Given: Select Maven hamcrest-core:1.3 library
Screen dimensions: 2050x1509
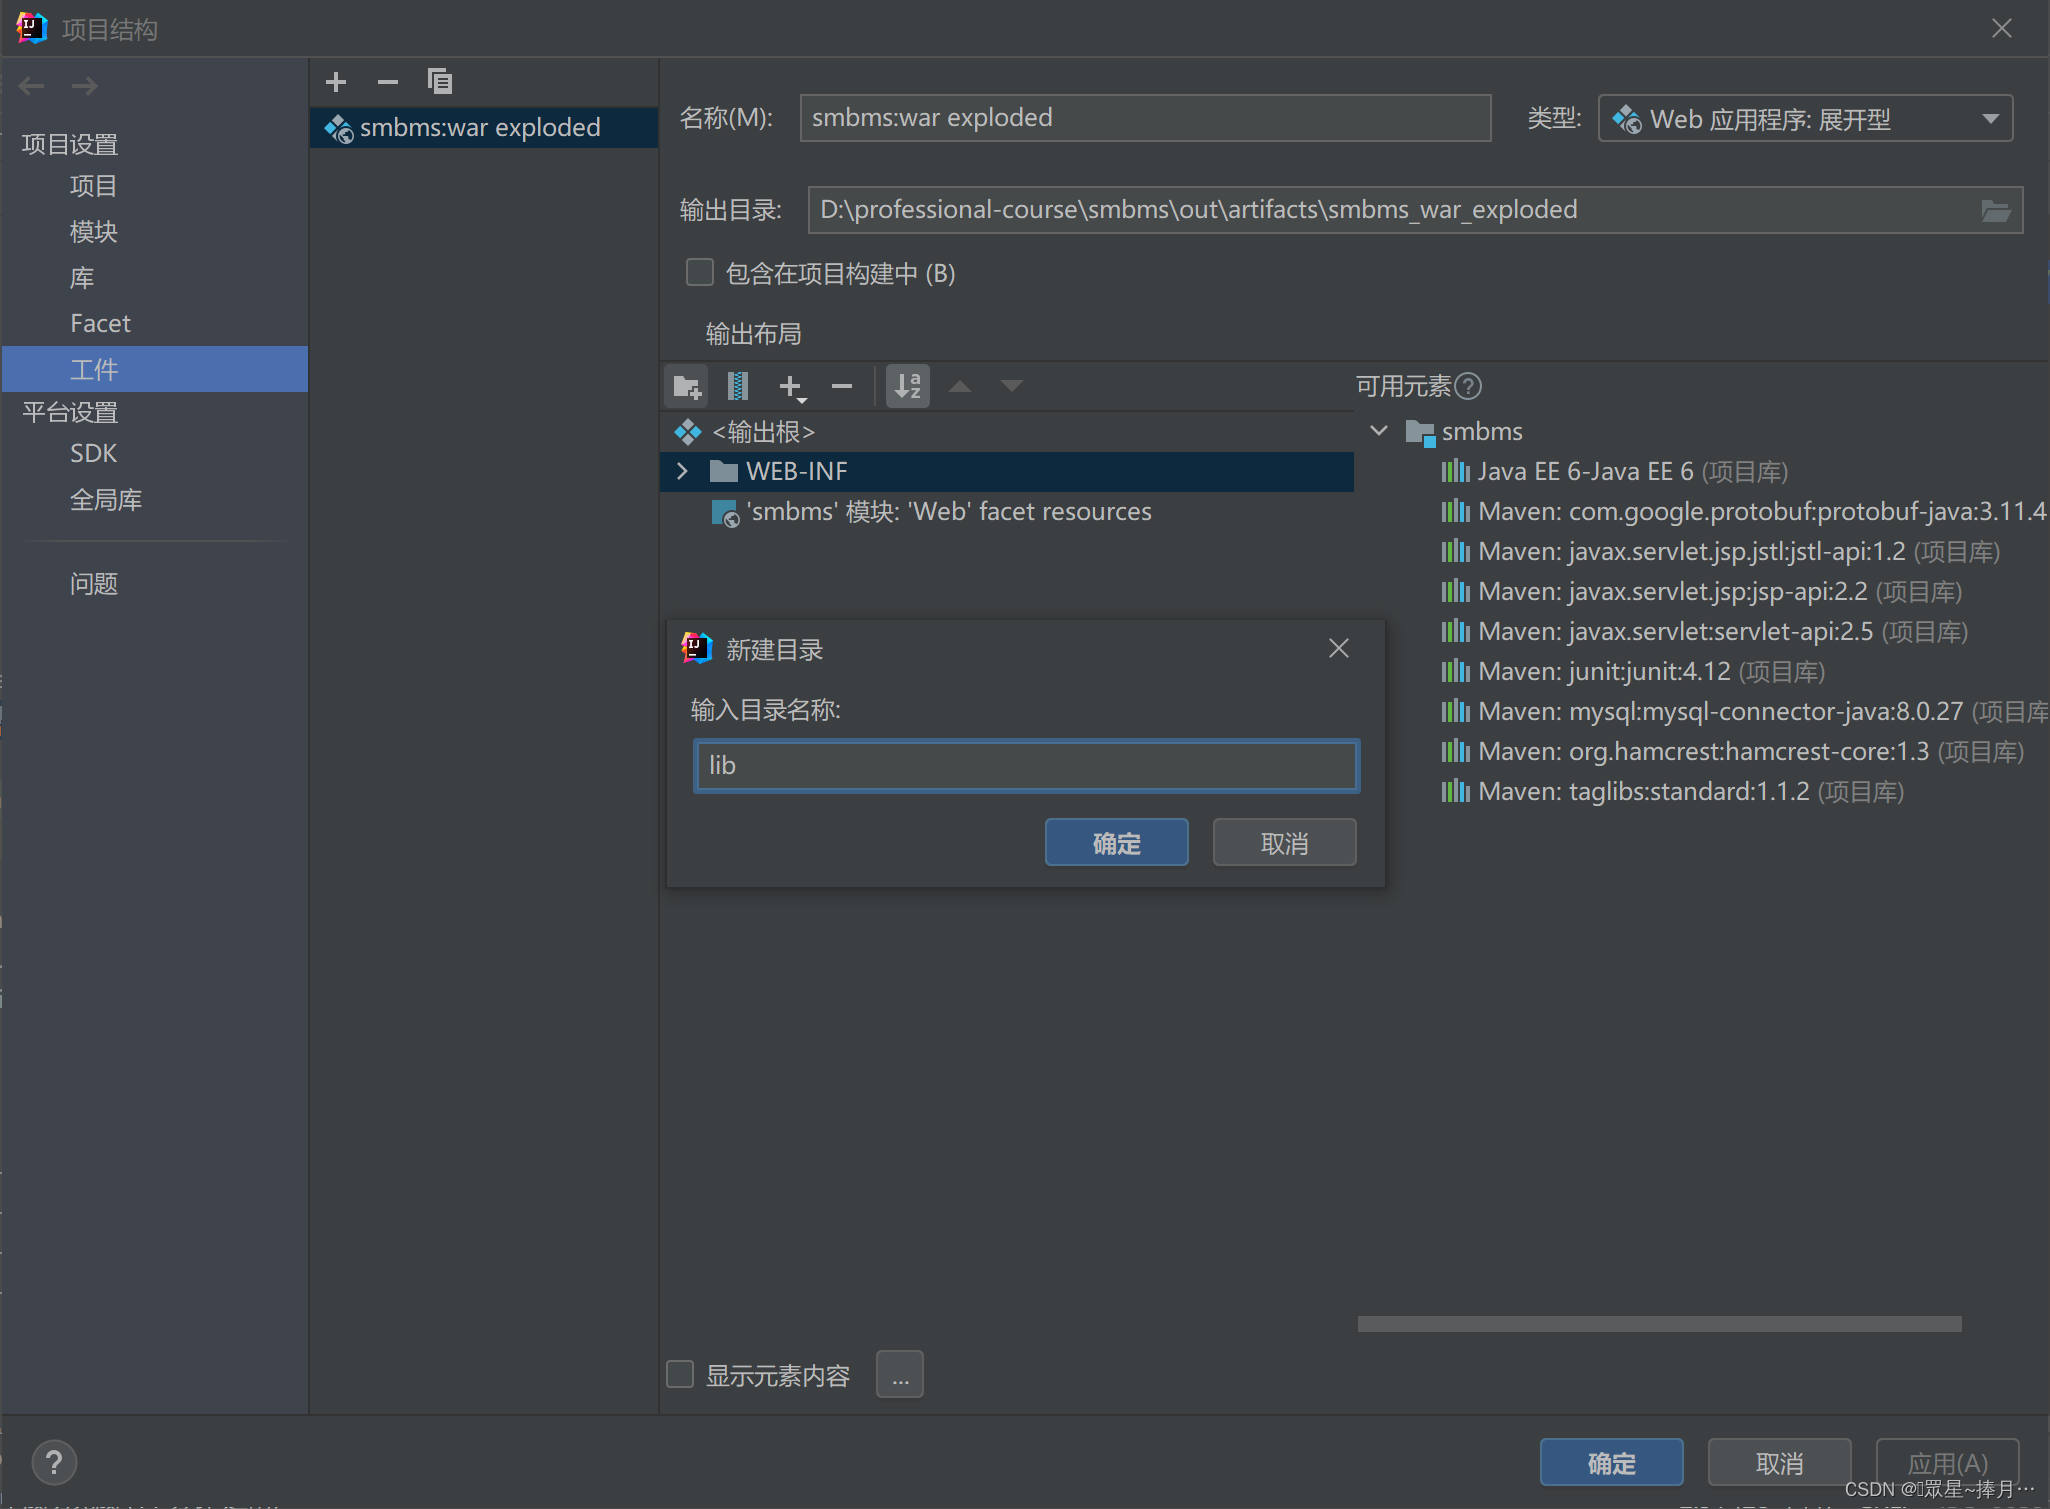Looking at the screenshot, I should 1733,751.
